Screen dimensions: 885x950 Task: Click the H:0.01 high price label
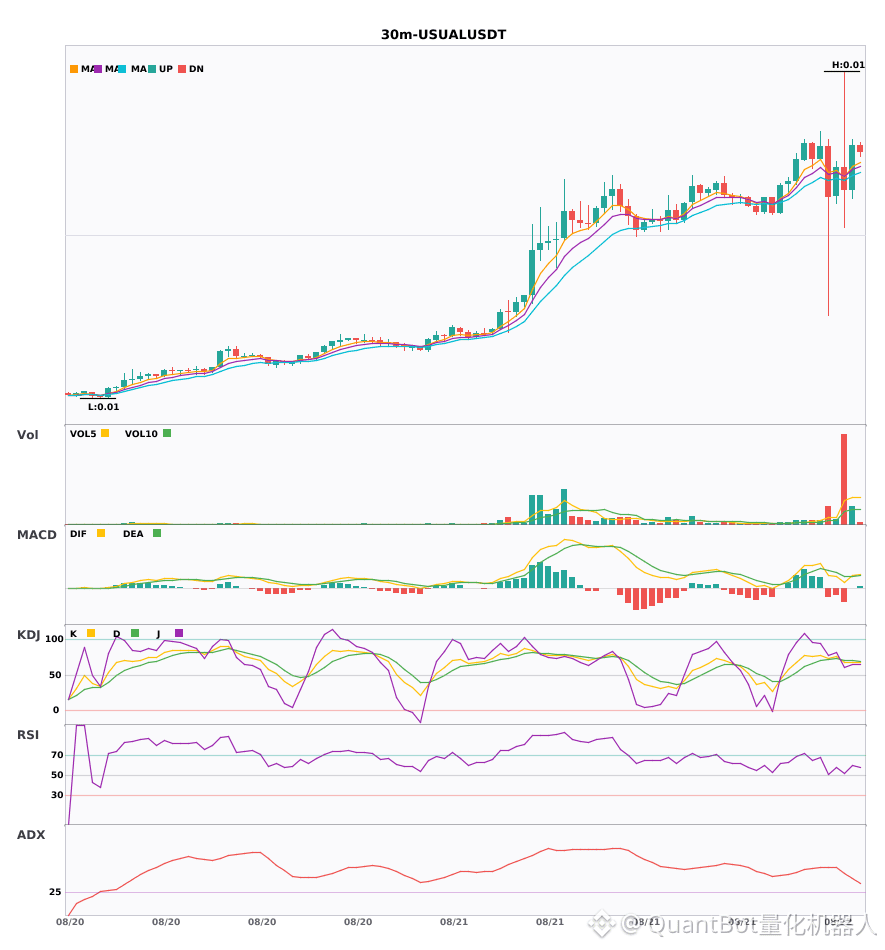point(848,65)
